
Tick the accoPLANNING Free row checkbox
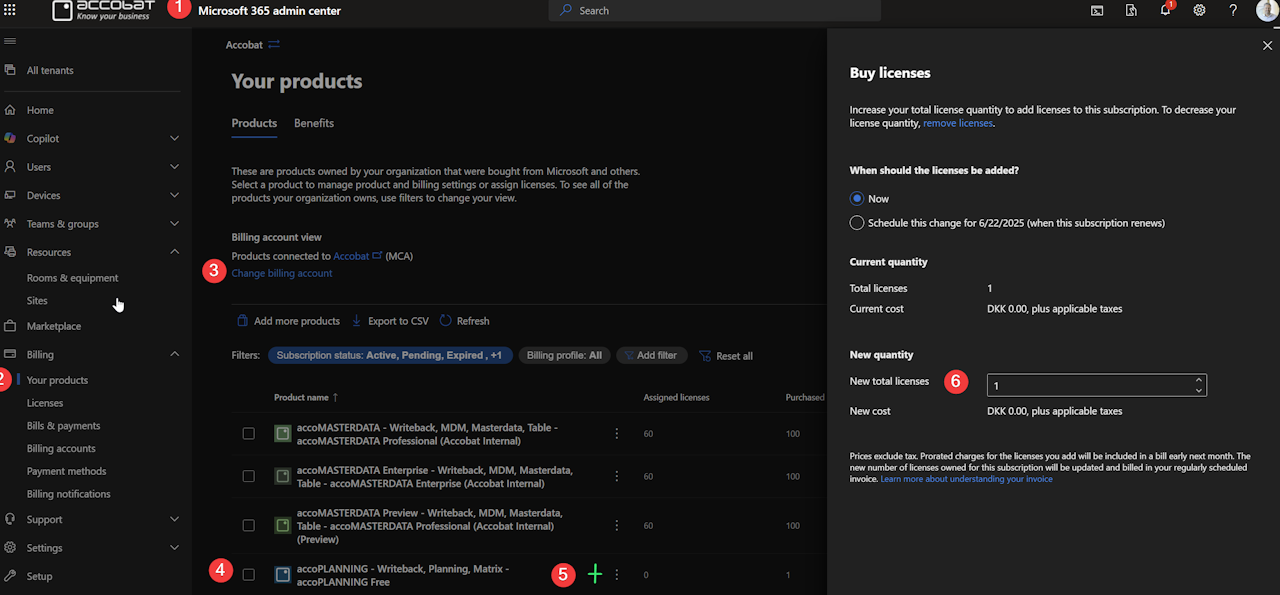coord(249,575)
